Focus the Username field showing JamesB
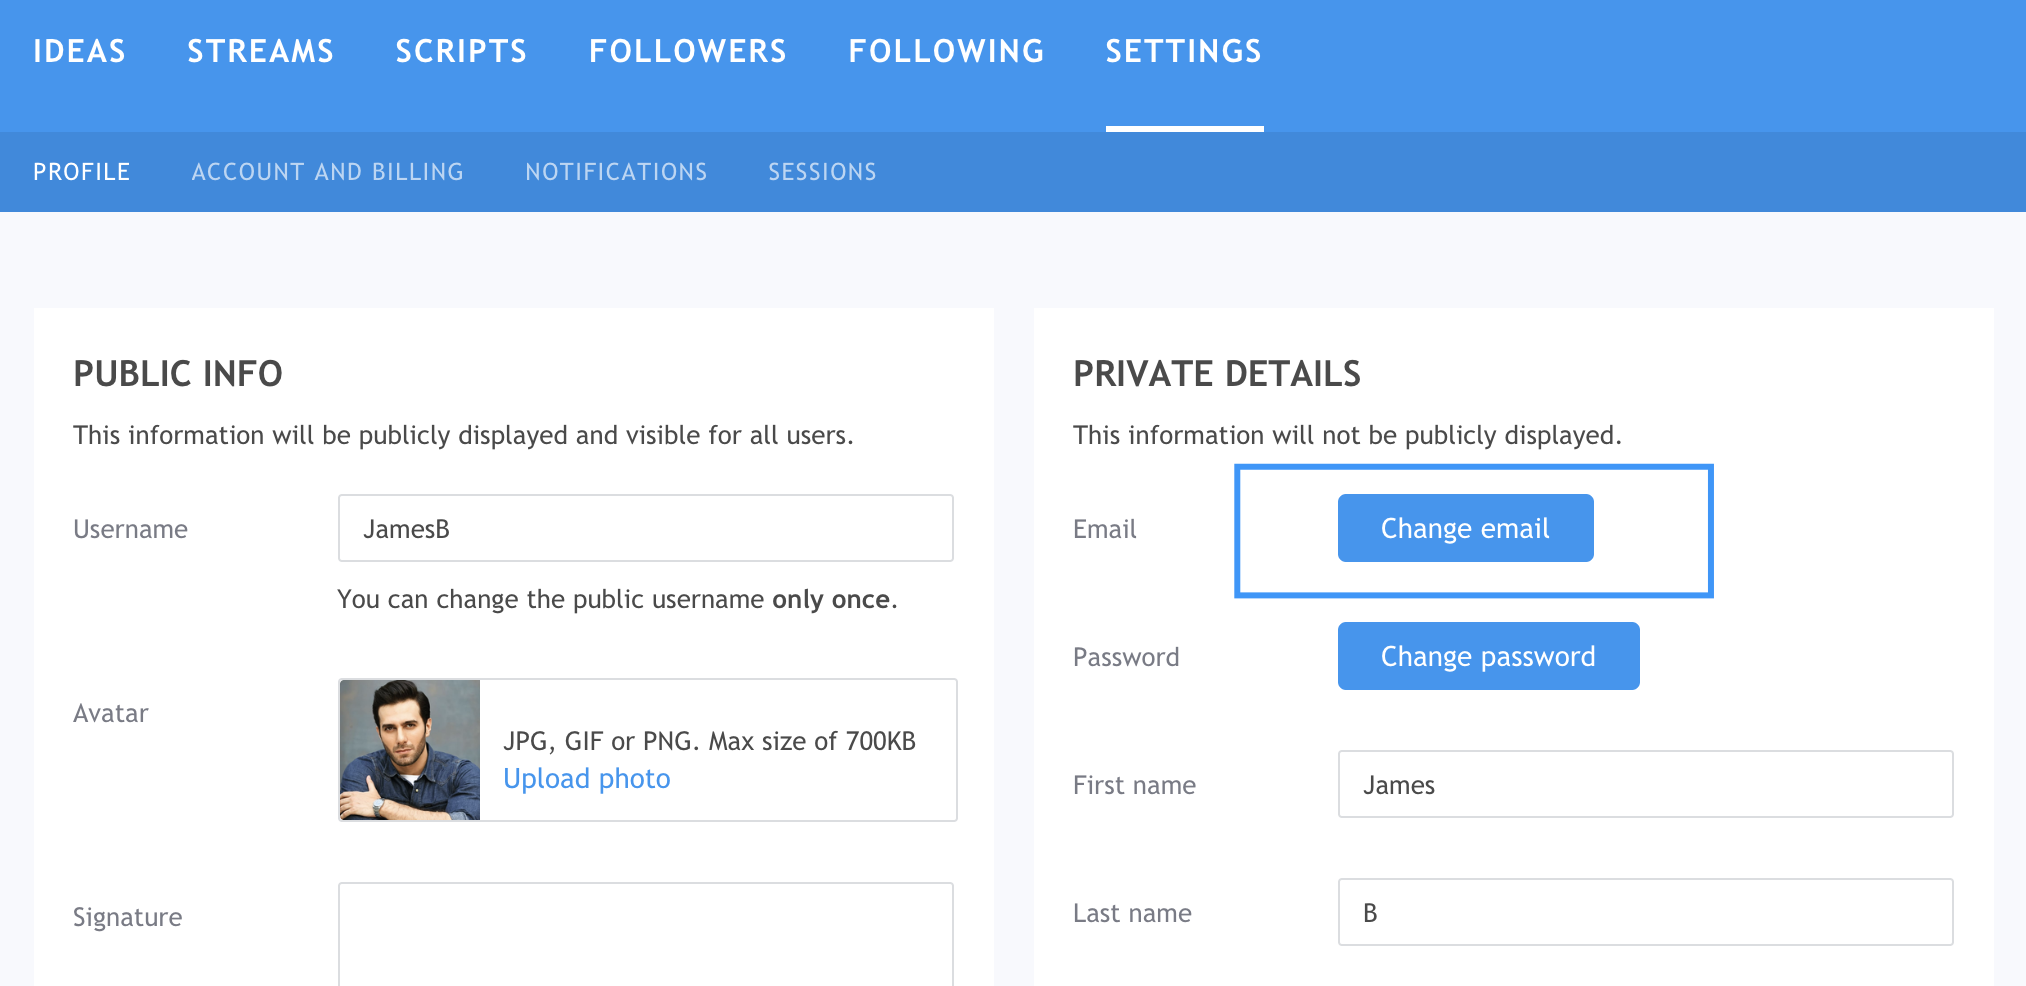Screen dimensions: 2026x986 point(646,528)
